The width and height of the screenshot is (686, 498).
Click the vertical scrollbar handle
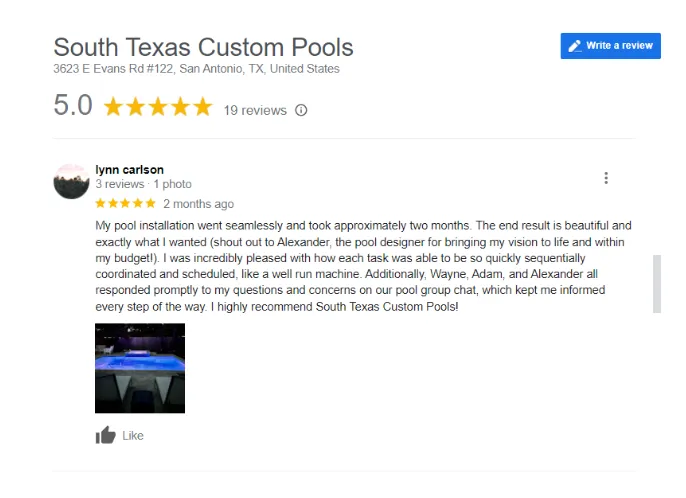(x=657, y=284)
